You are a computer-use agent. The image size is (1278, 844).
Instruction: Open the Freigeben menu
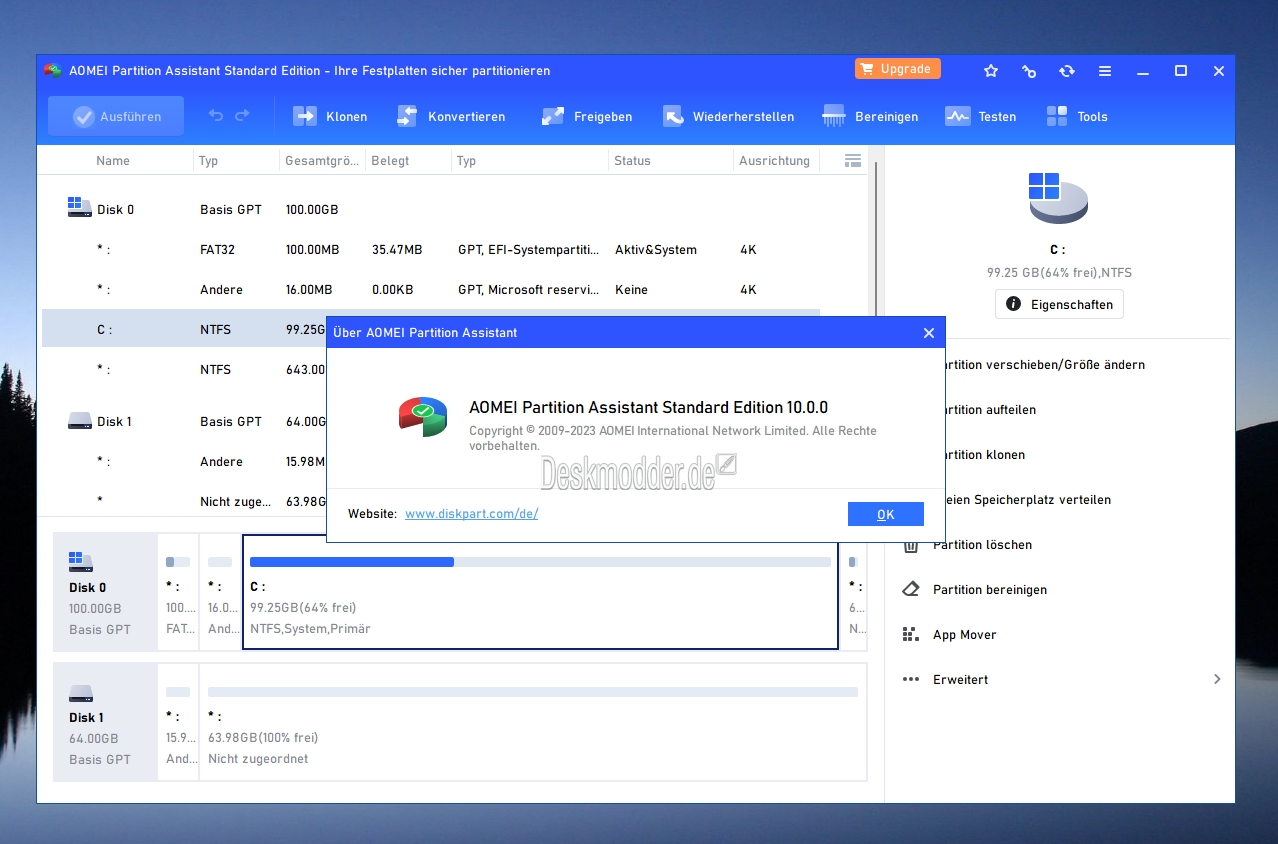[587, 116]
